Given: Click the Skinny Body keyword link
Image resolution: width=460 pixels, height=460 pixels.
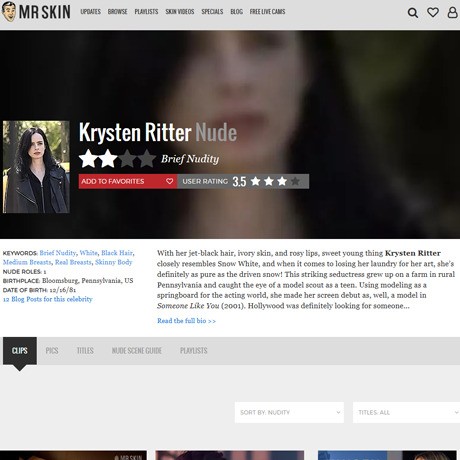Looking at the screenshot, I should 114,262.
